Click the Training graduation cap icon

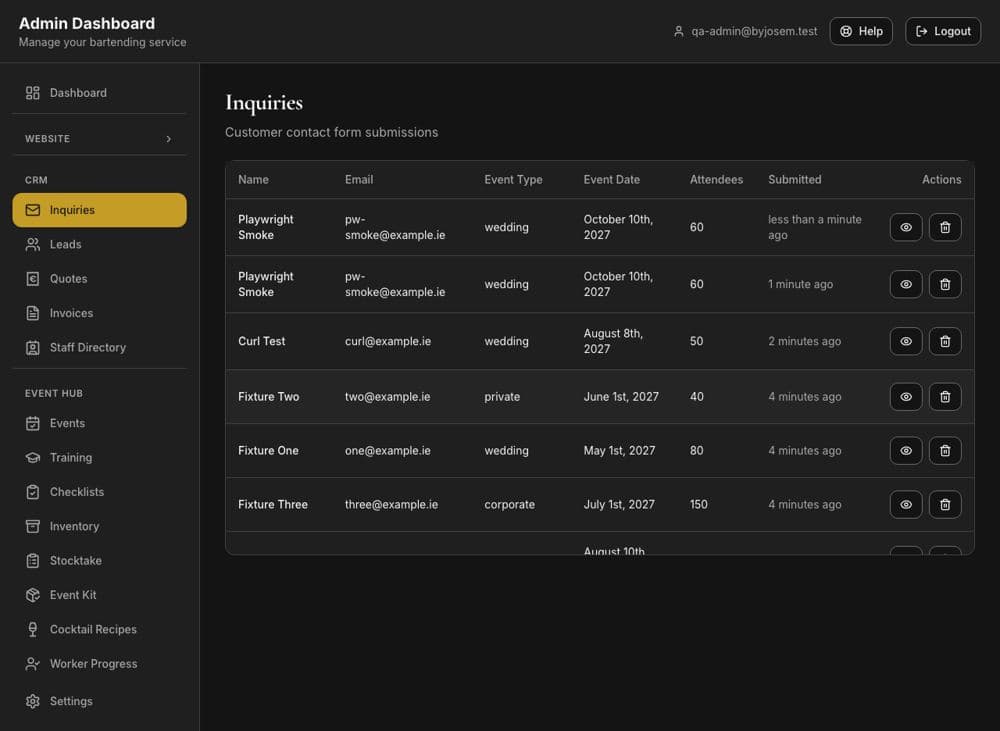click(33, 458)
